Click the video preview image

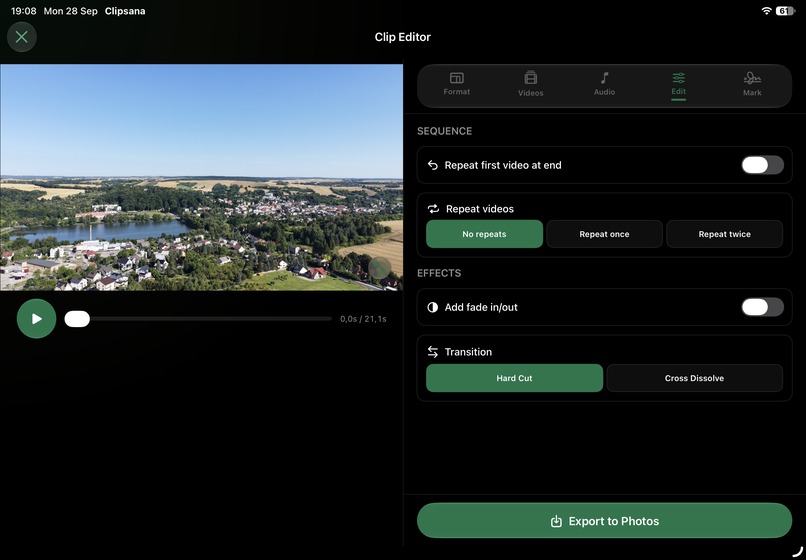pos(202,177)
